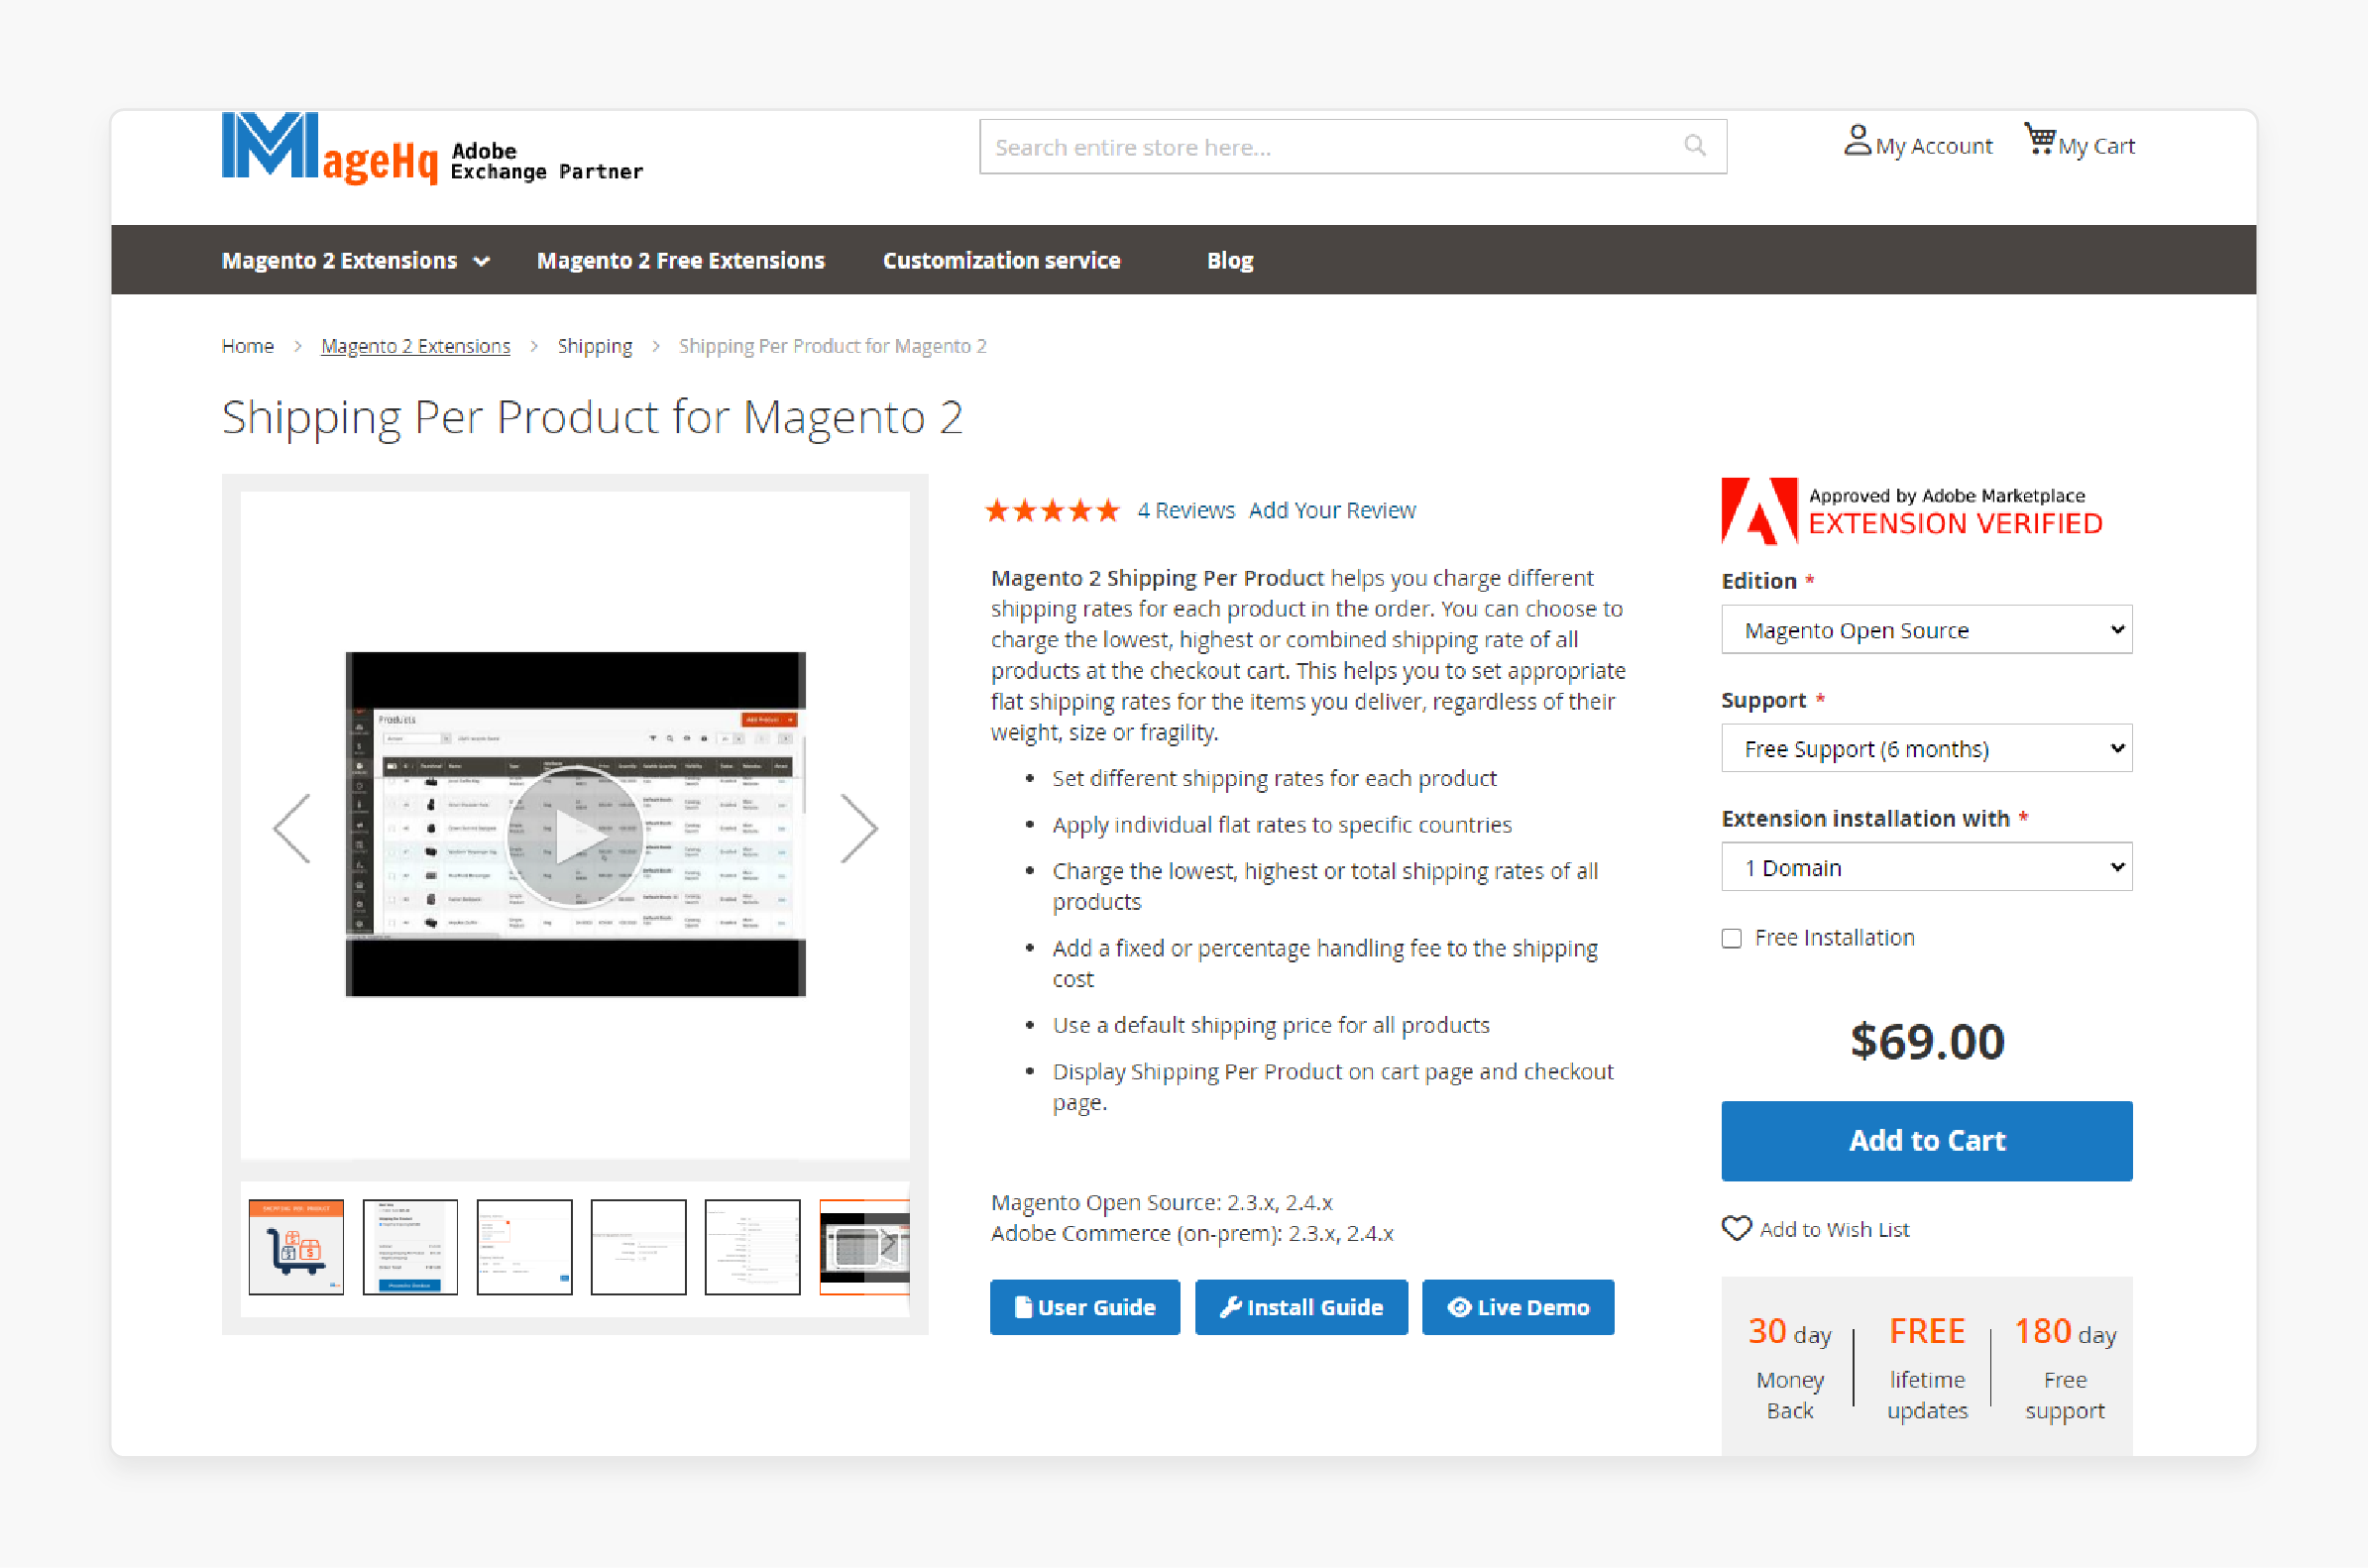Click Add Your Review link

click(x=1332, y=511)
